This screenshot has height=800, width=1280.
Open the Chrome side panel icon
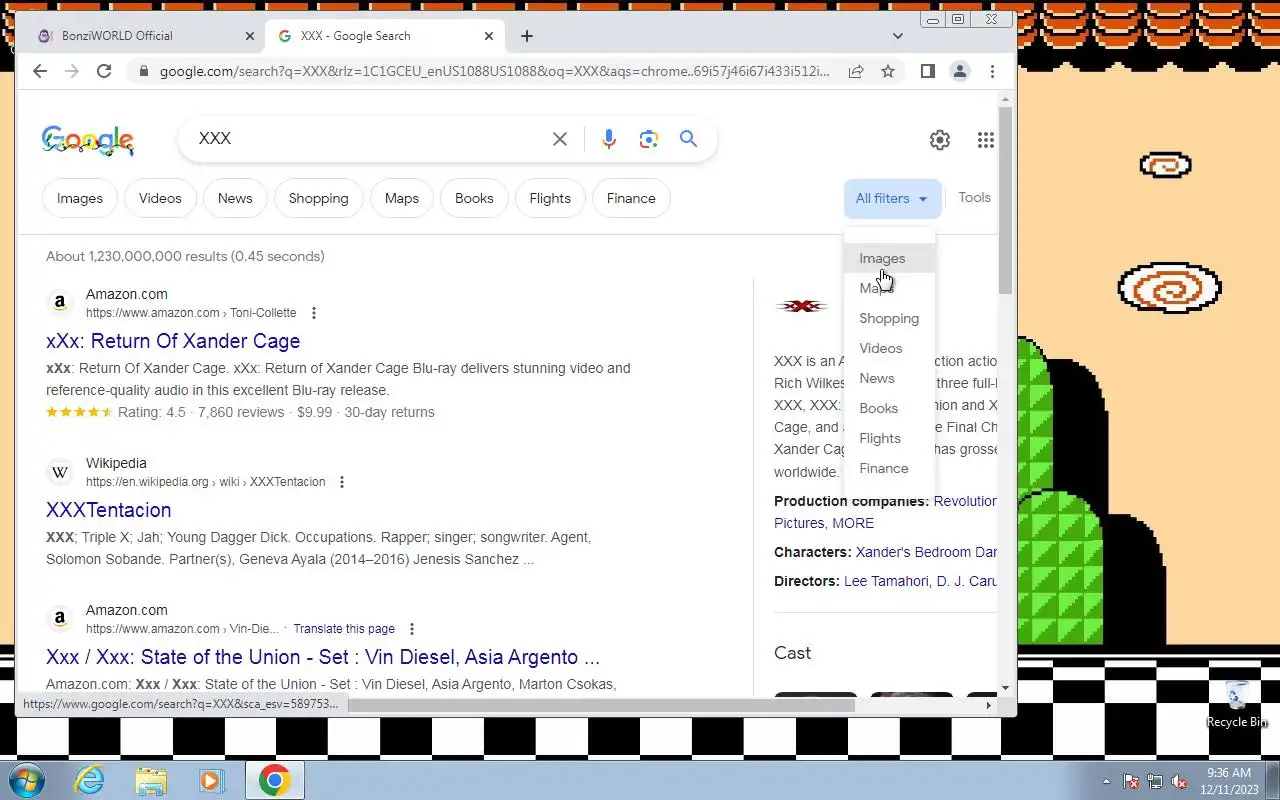pos(928,71)
